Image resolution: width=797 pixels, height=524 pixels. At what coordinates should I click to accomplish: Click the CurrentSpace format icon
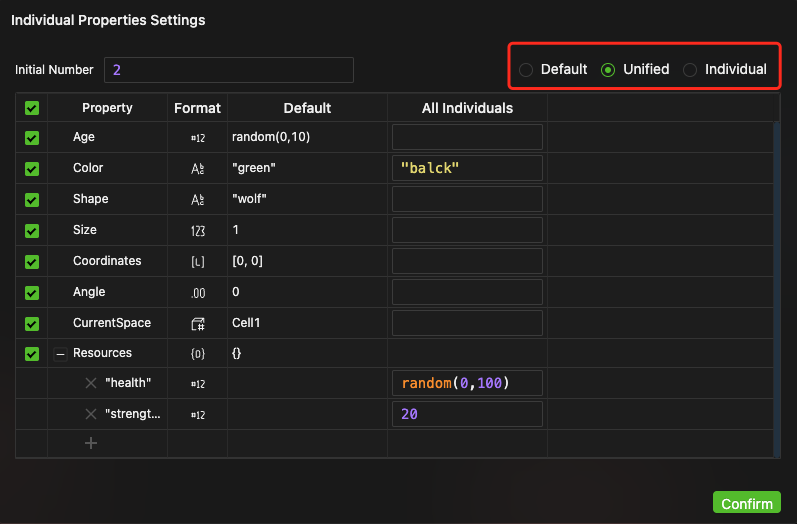coord(197,323)
